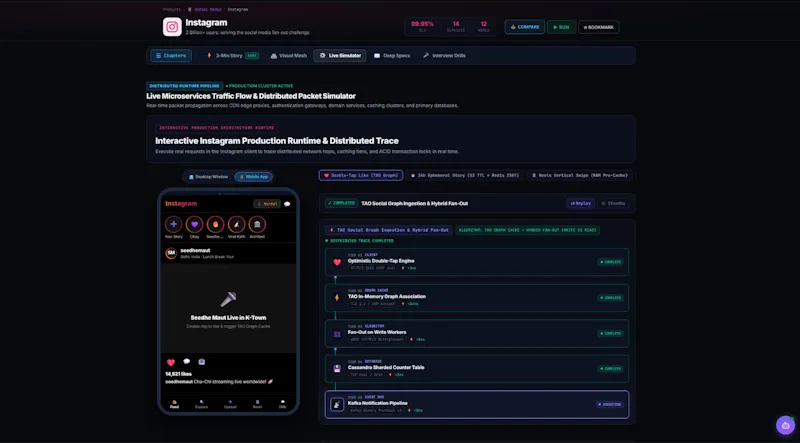The width and height of the screenshot is (800, 443).
Task: Click the Instagram logo icon in header
Action: [x=172, y=27]
